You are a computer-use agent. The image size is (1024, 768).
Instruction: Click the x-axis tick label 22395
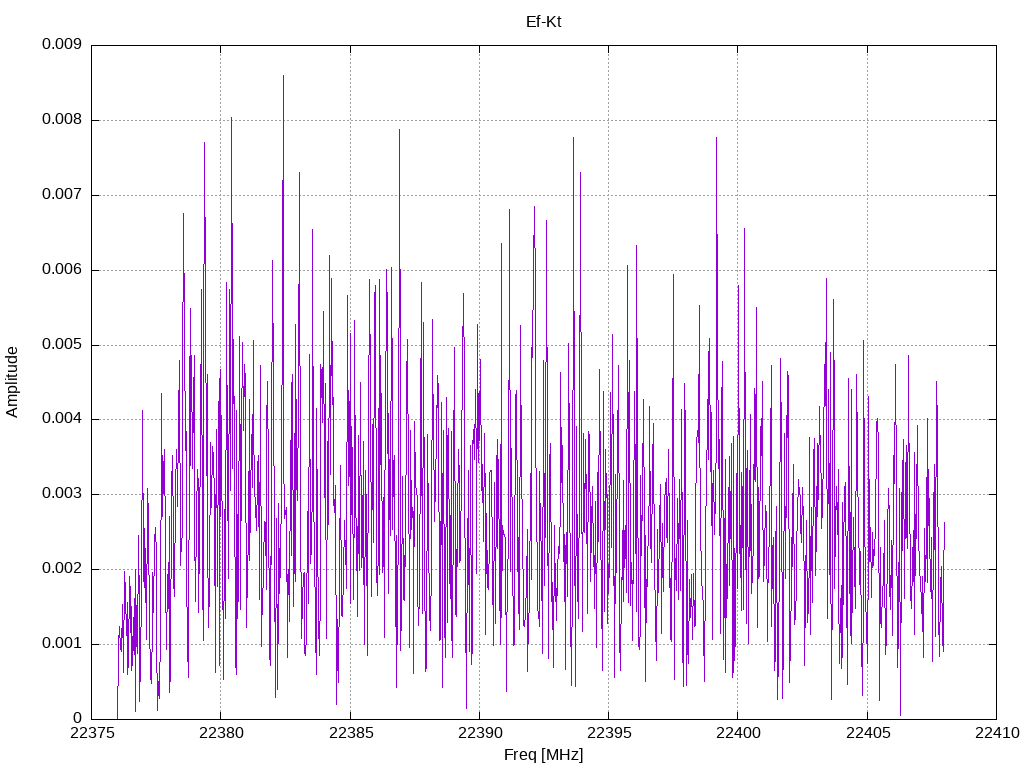point(609,733)
